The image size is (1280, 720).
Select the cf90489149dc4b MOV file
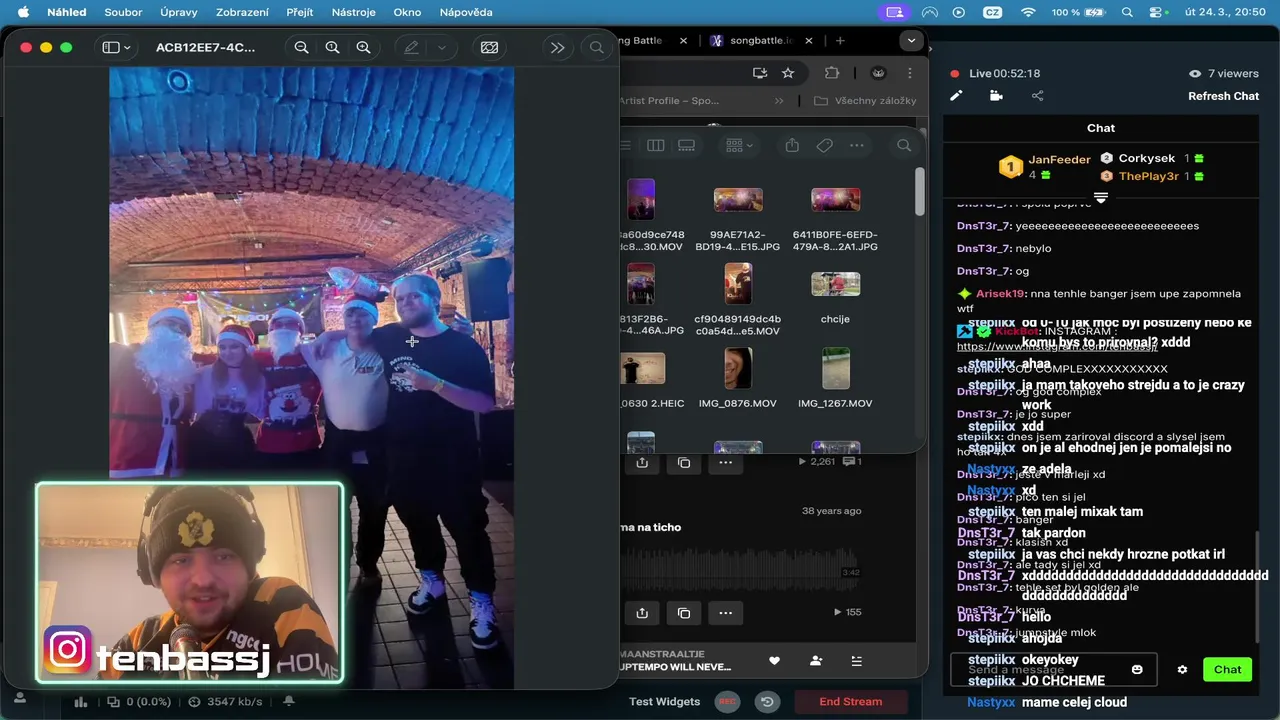pos(738,300)
